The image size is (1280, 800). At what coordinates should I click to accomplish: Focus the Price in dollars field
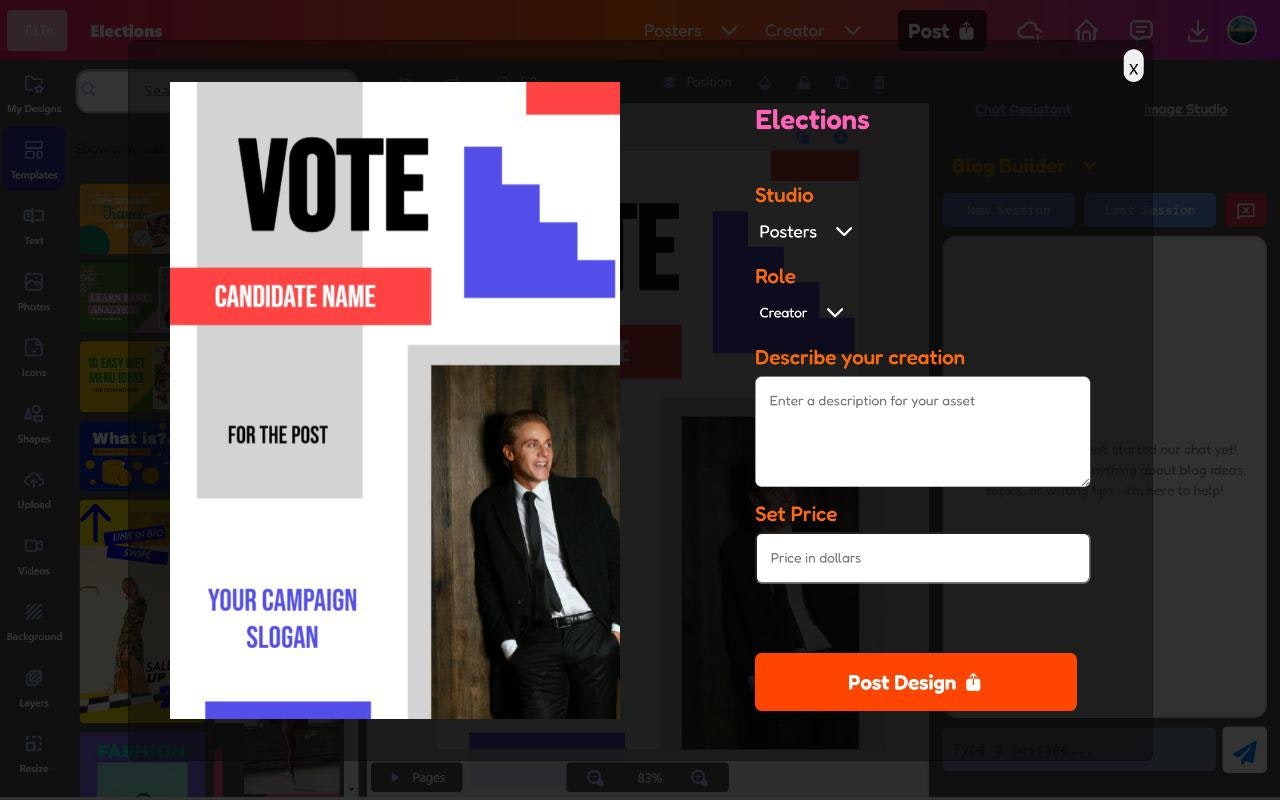click(x=922, y=558)
